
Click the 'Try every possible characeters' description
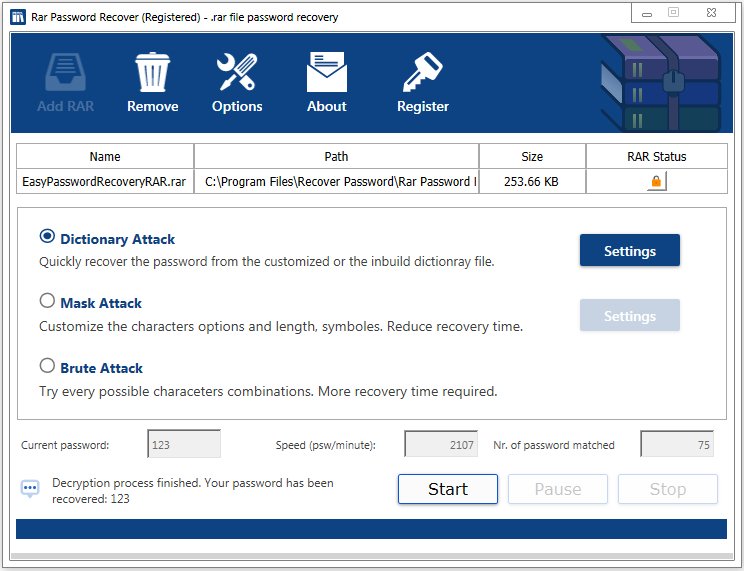click(268, 392)
